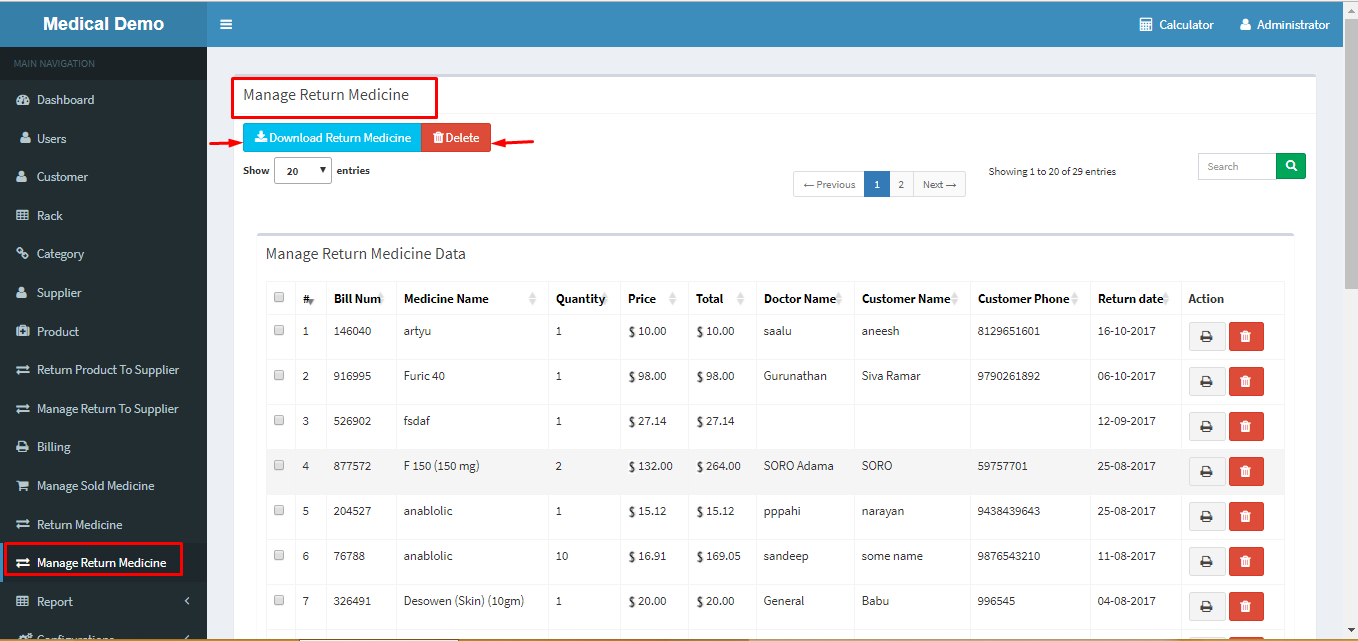Select page 1 in pagination
1358x641 pixels.
[876, 184]
